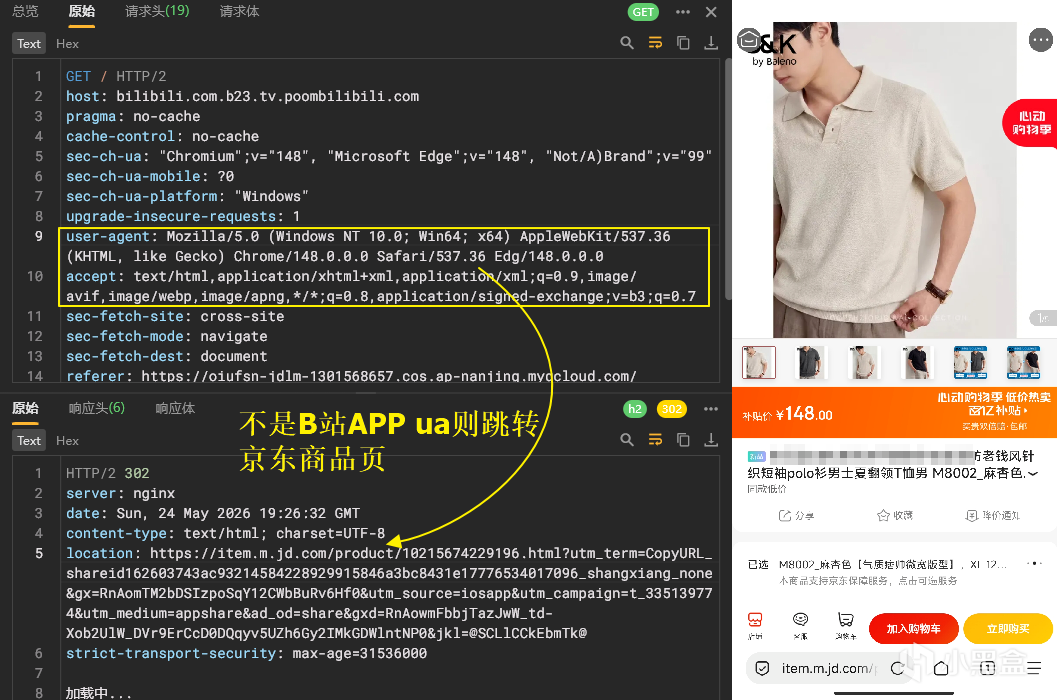The width and height of the screenshot is (1057, 700).
Task: Expand the product title chevron
Action: pos(1033,473)
